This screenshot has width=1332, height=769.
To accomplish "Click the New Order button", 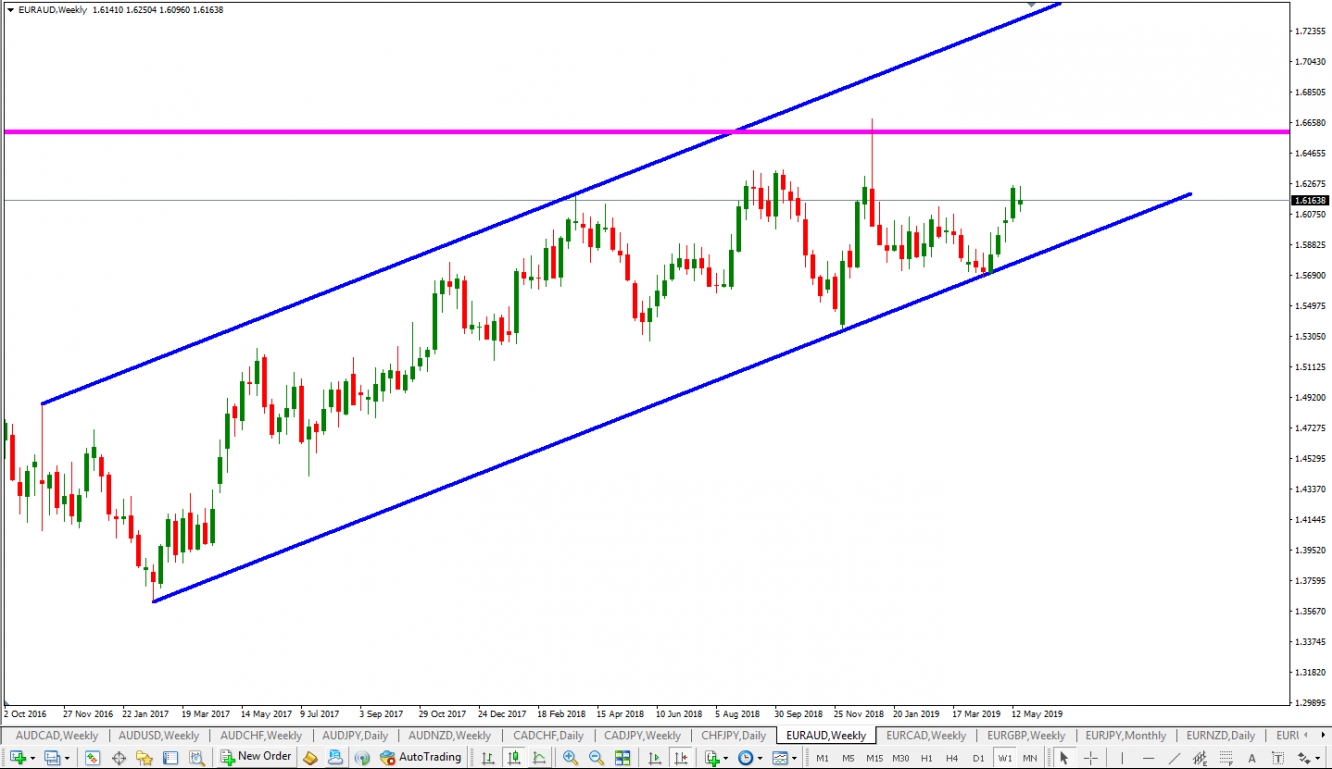I will 256,757.
